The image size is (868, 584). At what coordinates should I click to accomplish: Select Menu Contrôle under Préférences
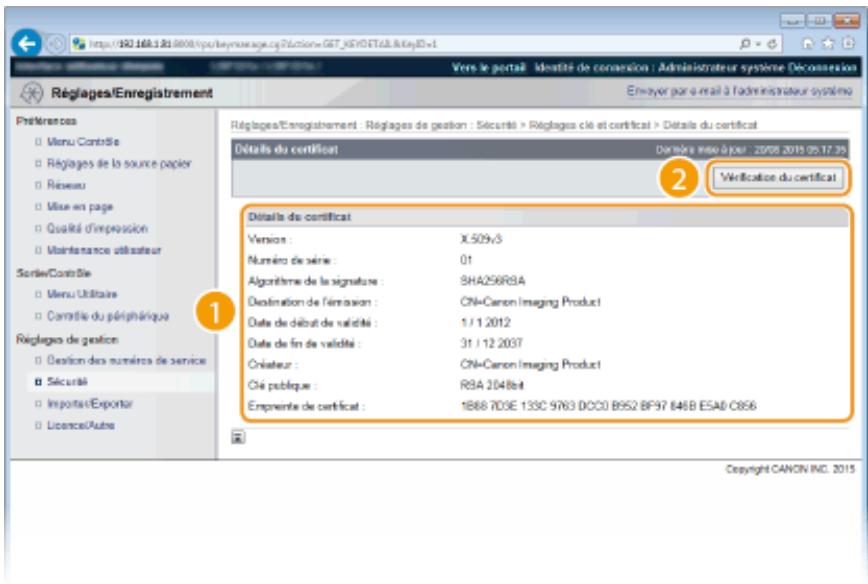83,142
